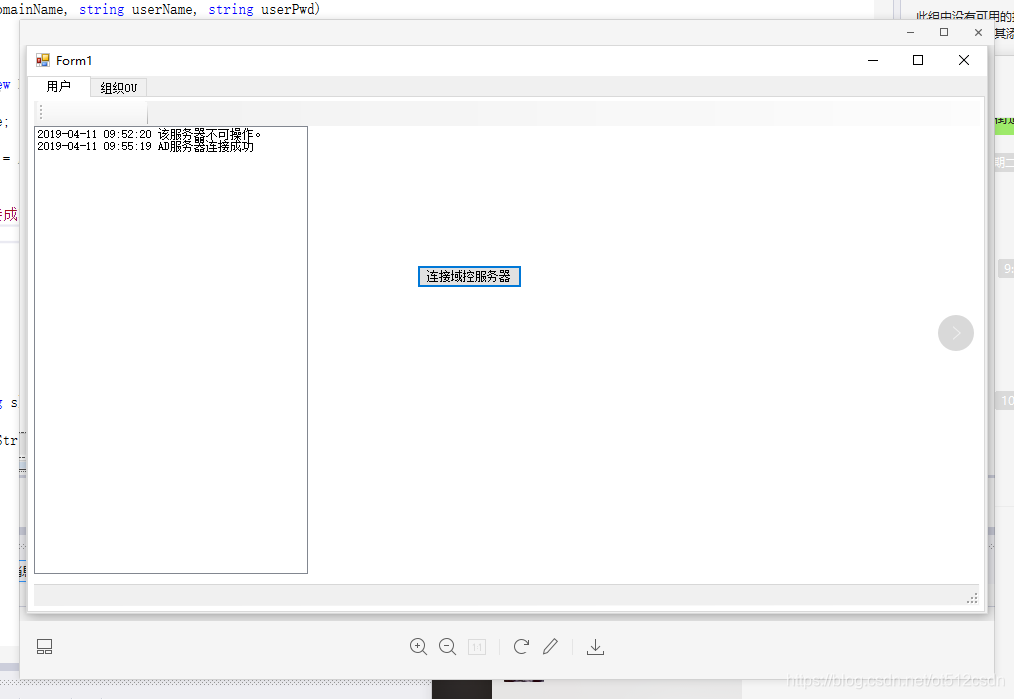Minimize the outer image viewer window
This screenshot has height=699, width=1014.
pos(911,32)
